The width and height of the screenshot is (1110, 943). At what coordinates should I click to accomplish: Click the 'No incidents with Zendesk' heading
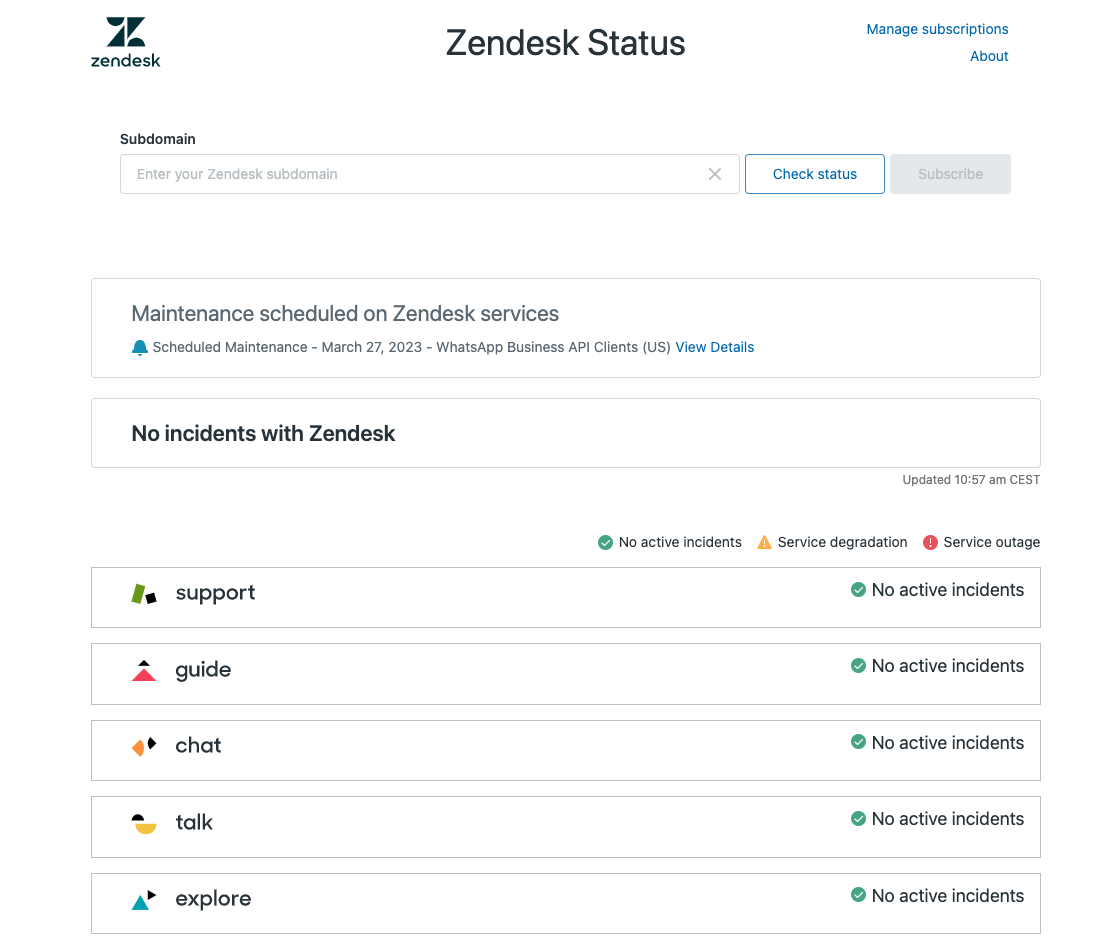point(263,433)
